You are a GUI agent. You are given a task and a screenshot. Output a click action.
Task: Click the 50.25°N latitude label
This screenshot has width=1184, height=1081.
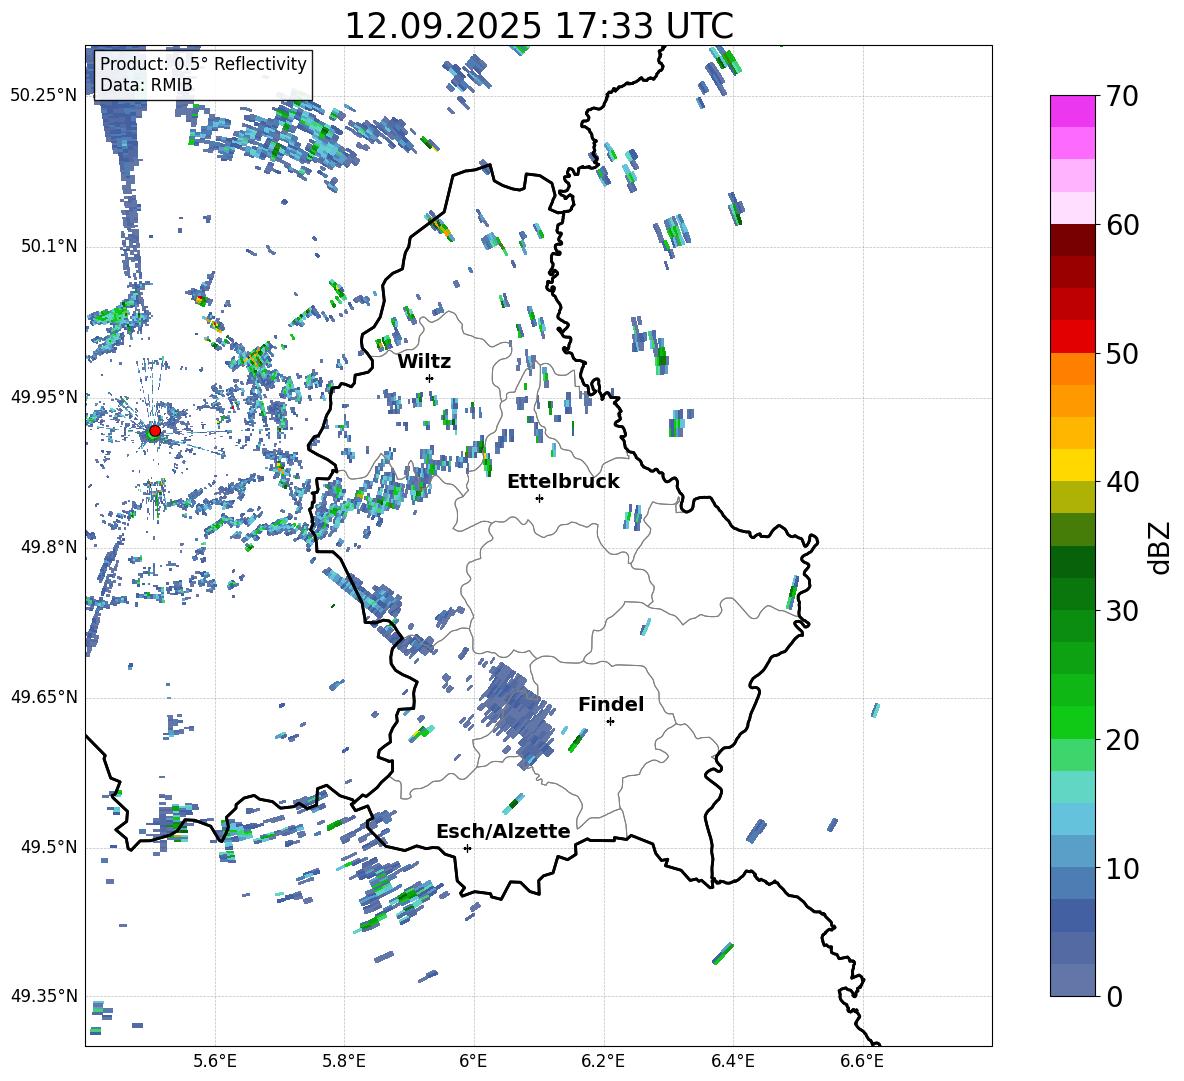(x=44, y=96)
